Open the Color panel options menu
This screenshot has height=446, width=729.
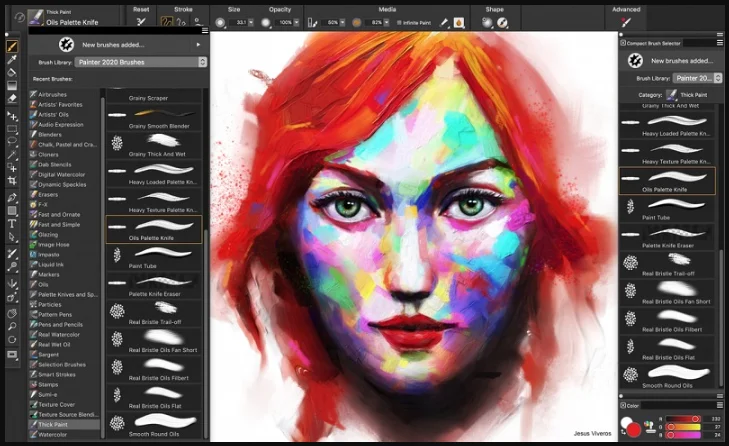719,406
